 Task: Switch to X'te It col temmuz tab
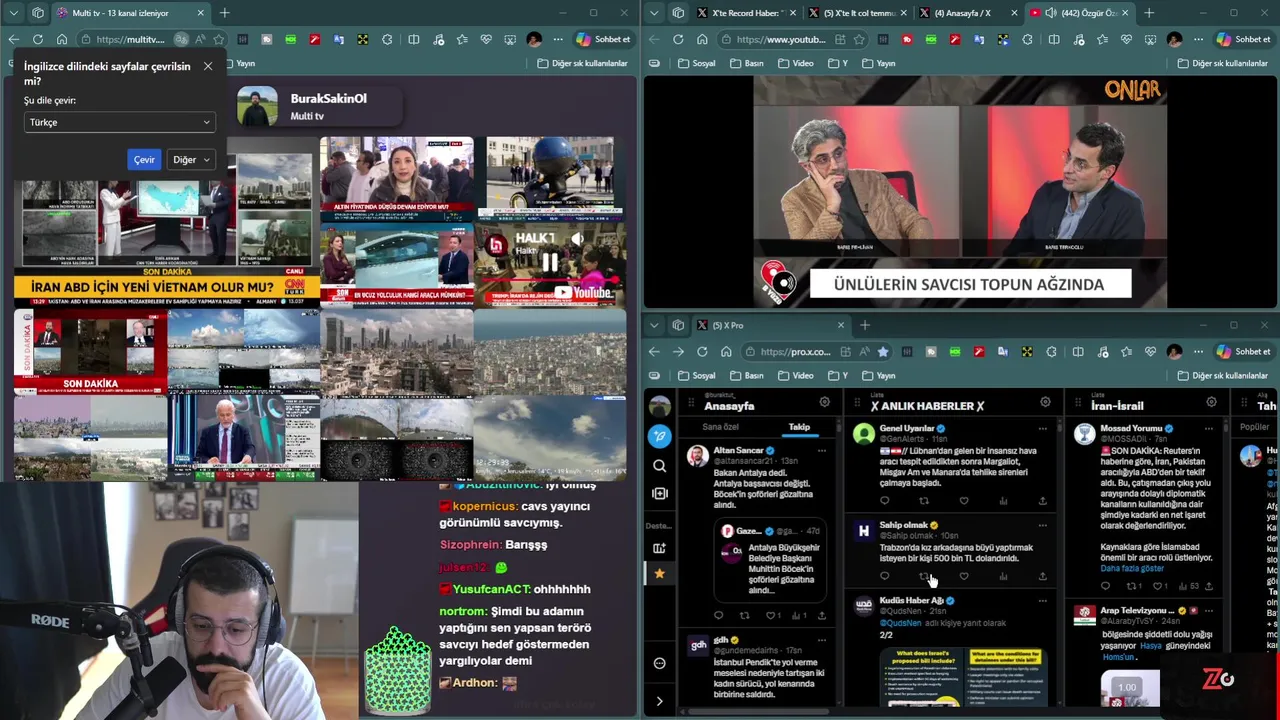click(859, 13)
